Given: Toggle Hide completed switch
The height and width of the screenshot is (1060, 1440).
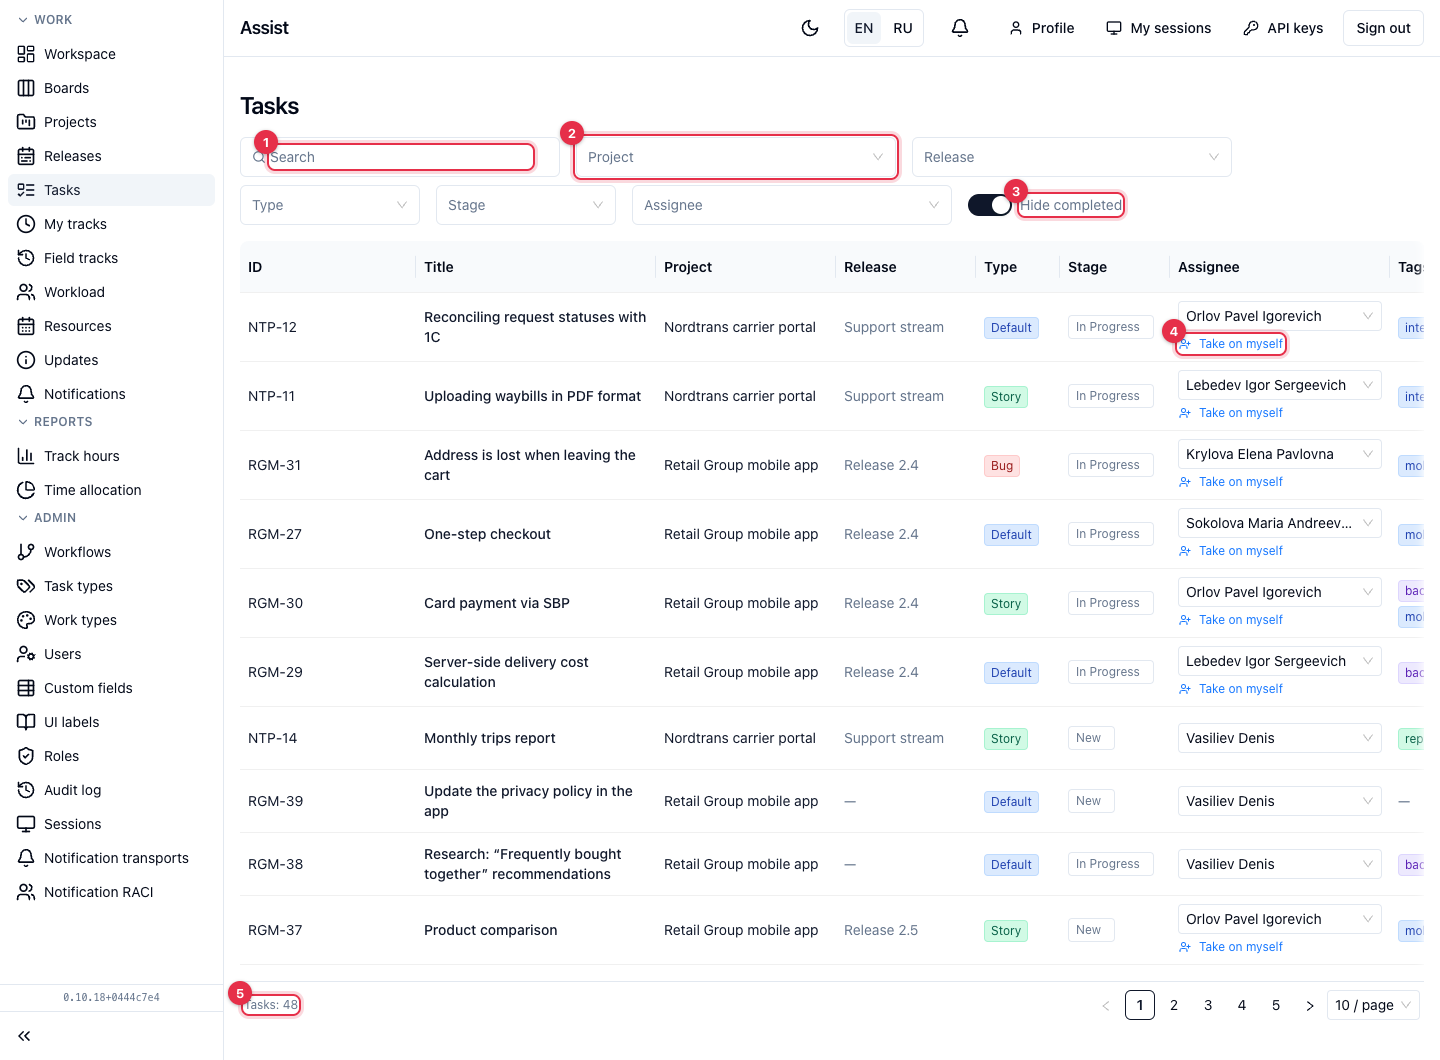Looking at the screenshot, I should tap(990, 205).
